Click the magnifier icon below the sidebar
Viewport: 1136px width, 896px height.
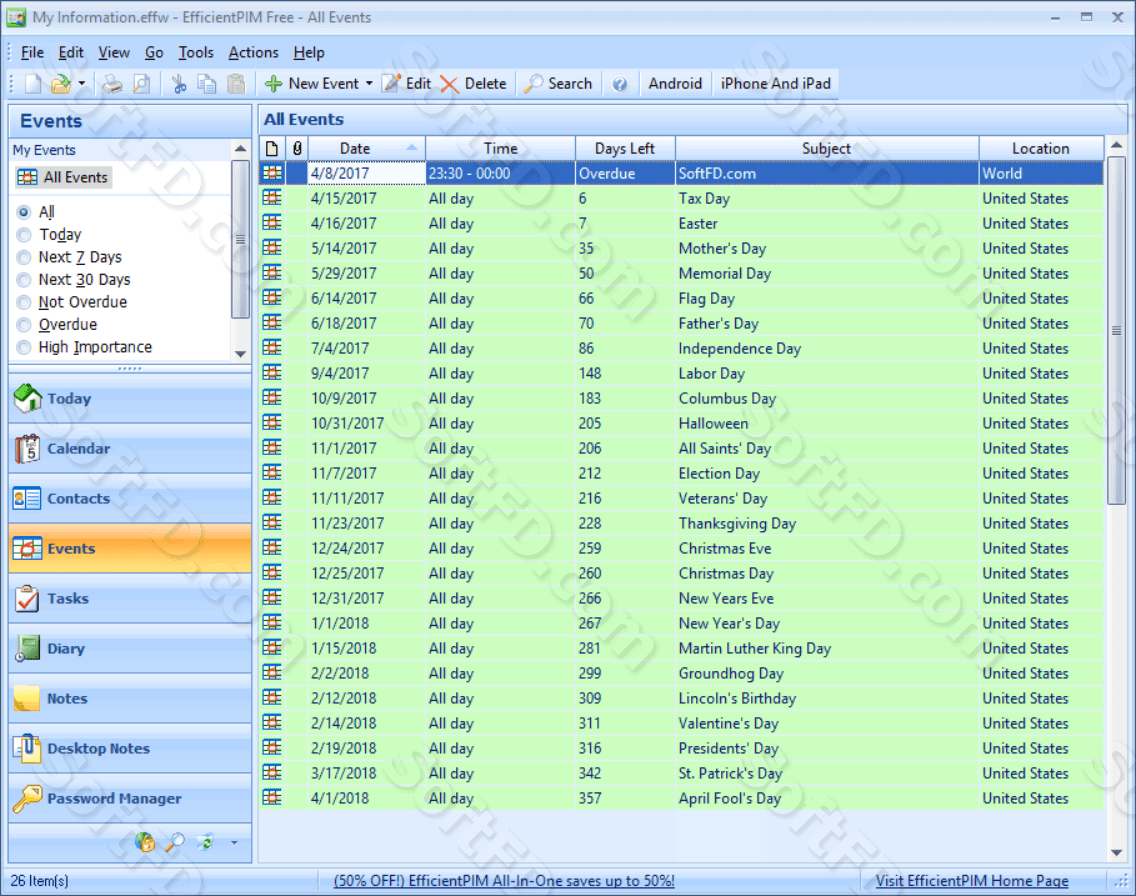click(175, 842)
